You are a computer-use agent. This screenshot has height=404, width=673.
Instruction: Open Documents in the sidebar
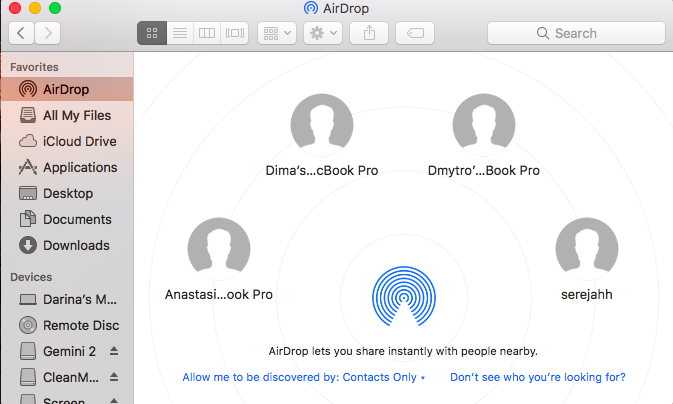pyautogui.click(x=67, y=219)
